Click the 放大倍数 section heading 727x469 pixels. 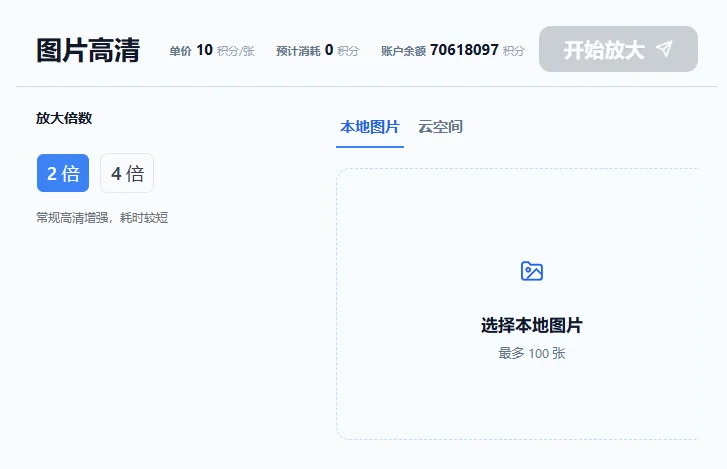[x=64, y=118]
